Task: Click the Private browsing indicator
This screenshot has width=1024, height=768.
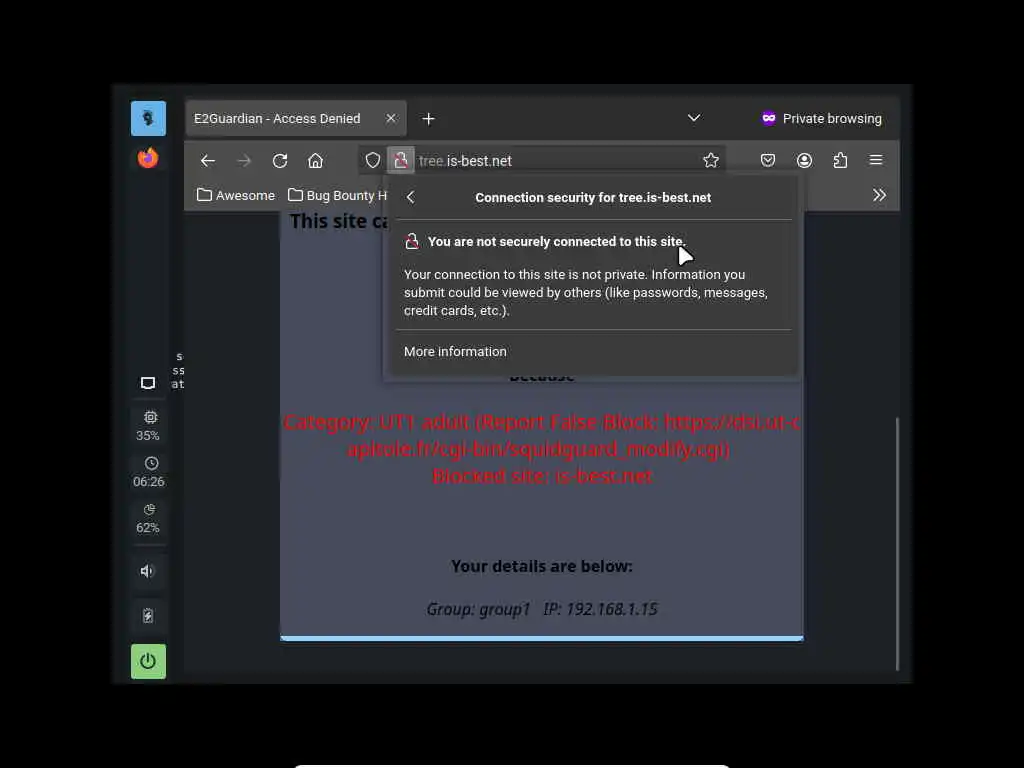Action: (x=822, y=118)
